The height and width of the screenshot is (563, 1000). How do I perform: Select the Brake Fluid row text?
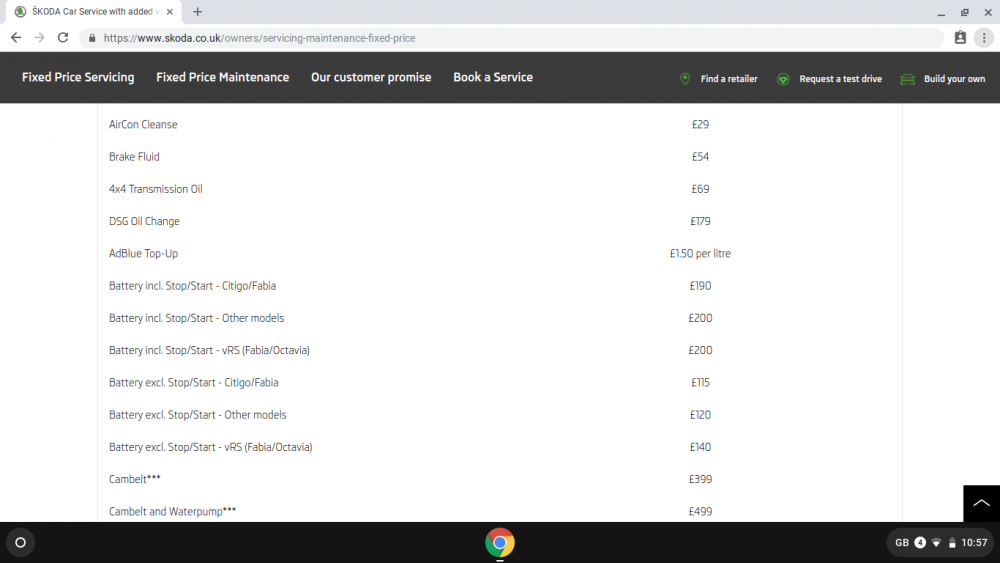[x=134, y=157]
